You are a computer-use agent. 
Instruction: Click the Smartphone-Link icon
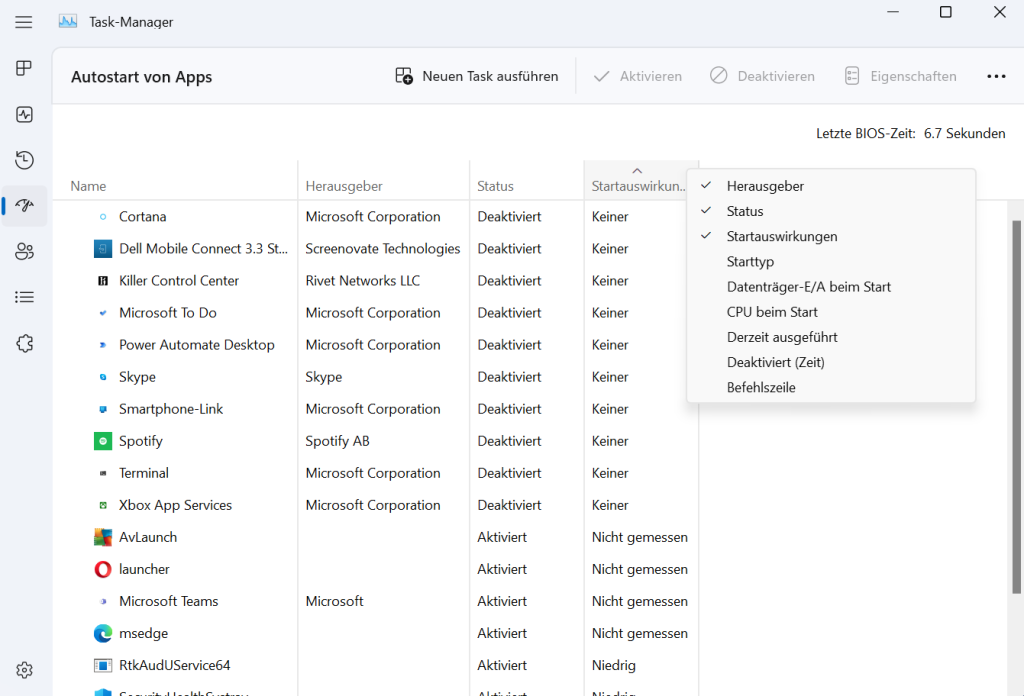103,409
